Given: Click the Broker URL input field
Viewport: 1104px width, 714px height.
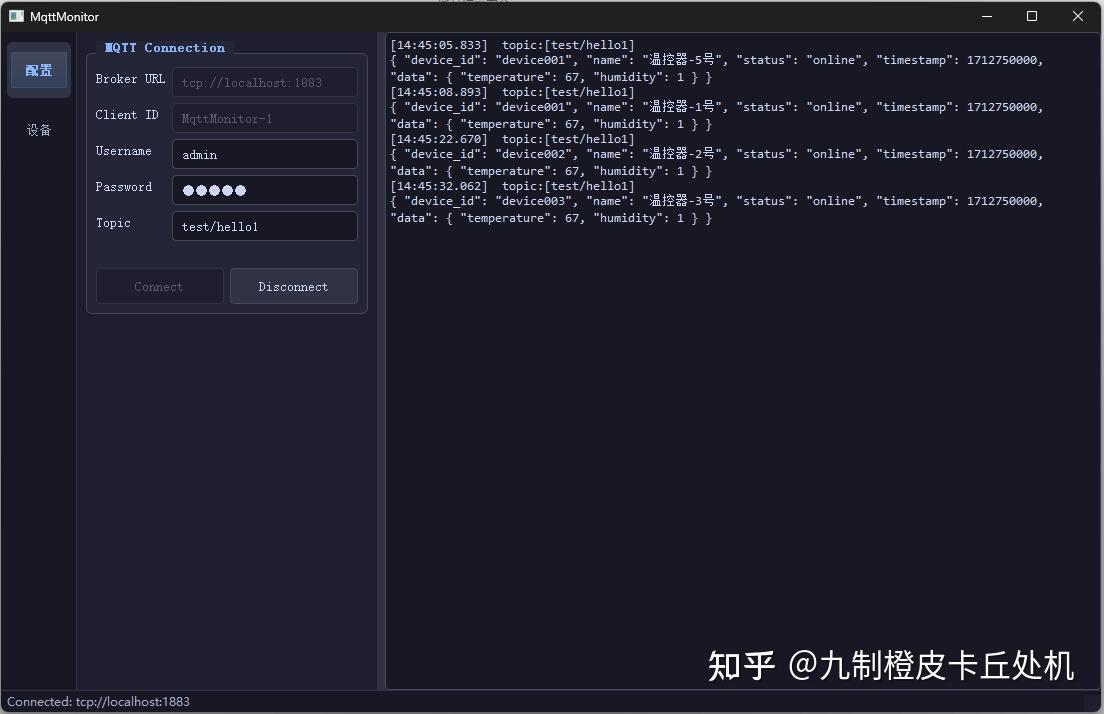Looking at the screenshot, I should (x=265, y=82).
